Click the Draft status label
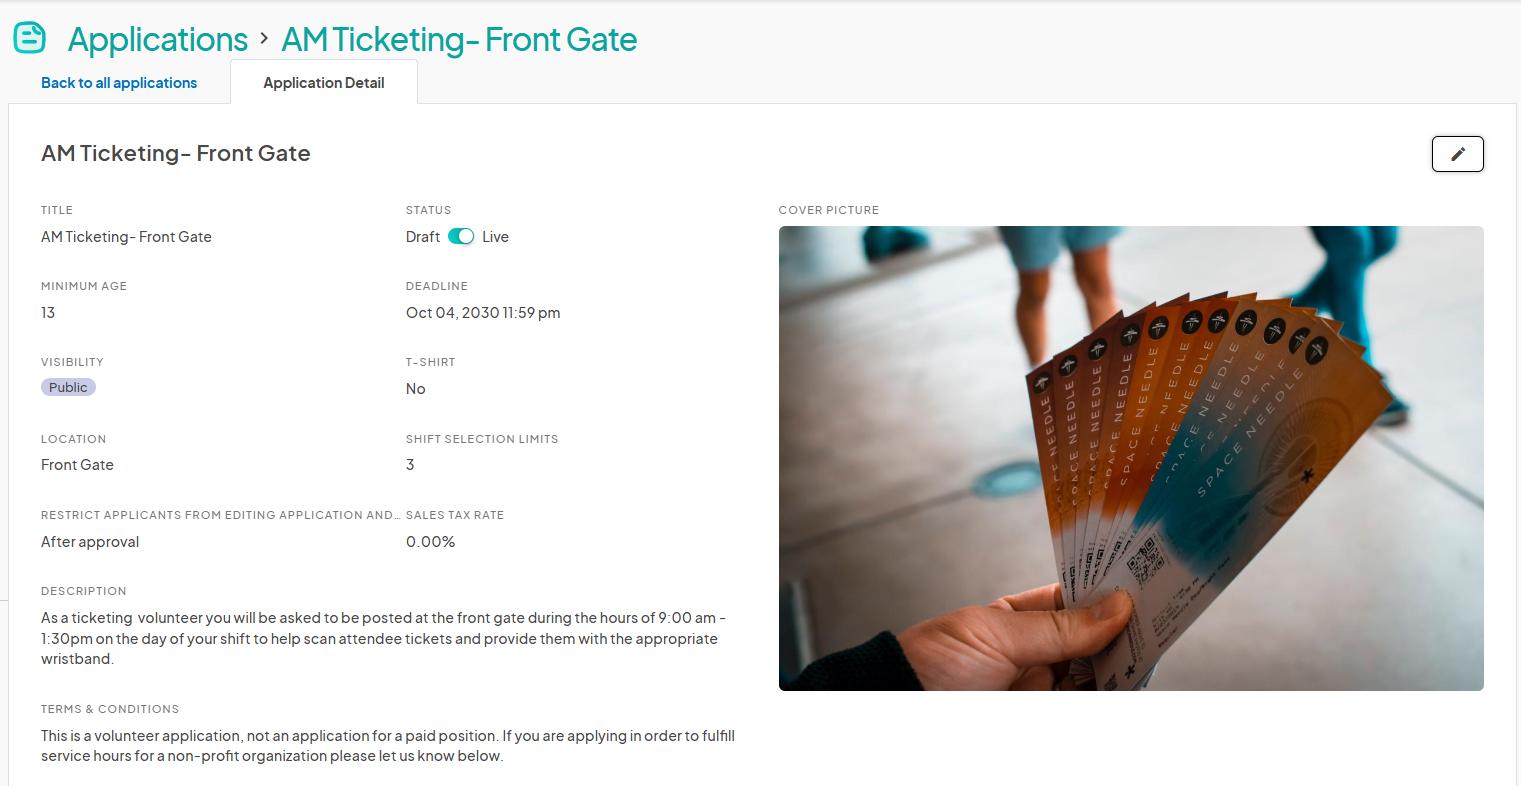 click(423, 237)
